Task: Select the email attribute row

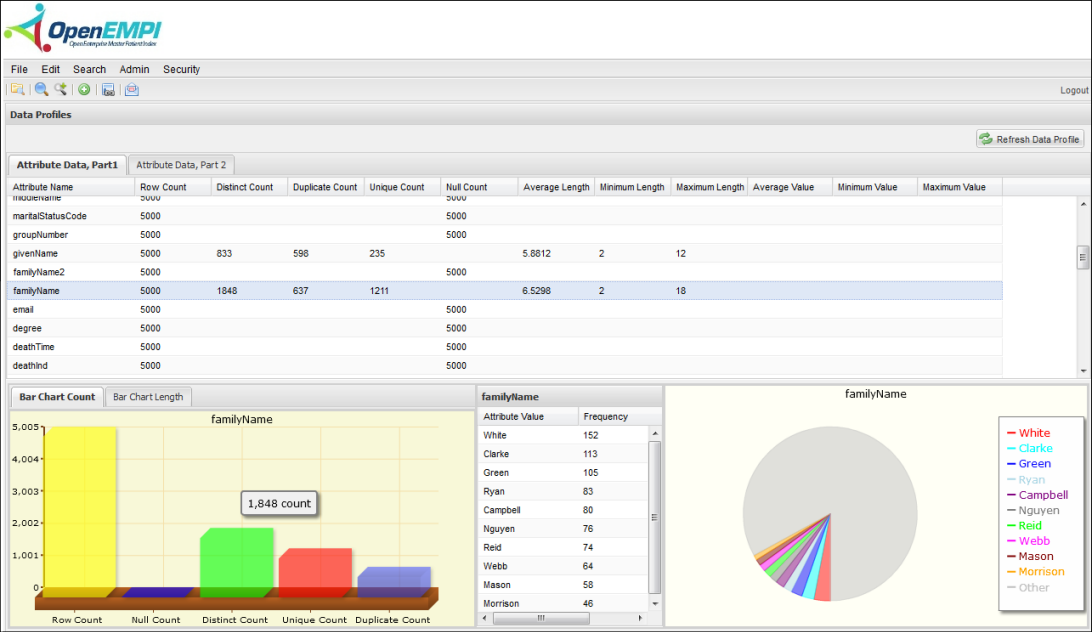Action: (x=505, y=309)
